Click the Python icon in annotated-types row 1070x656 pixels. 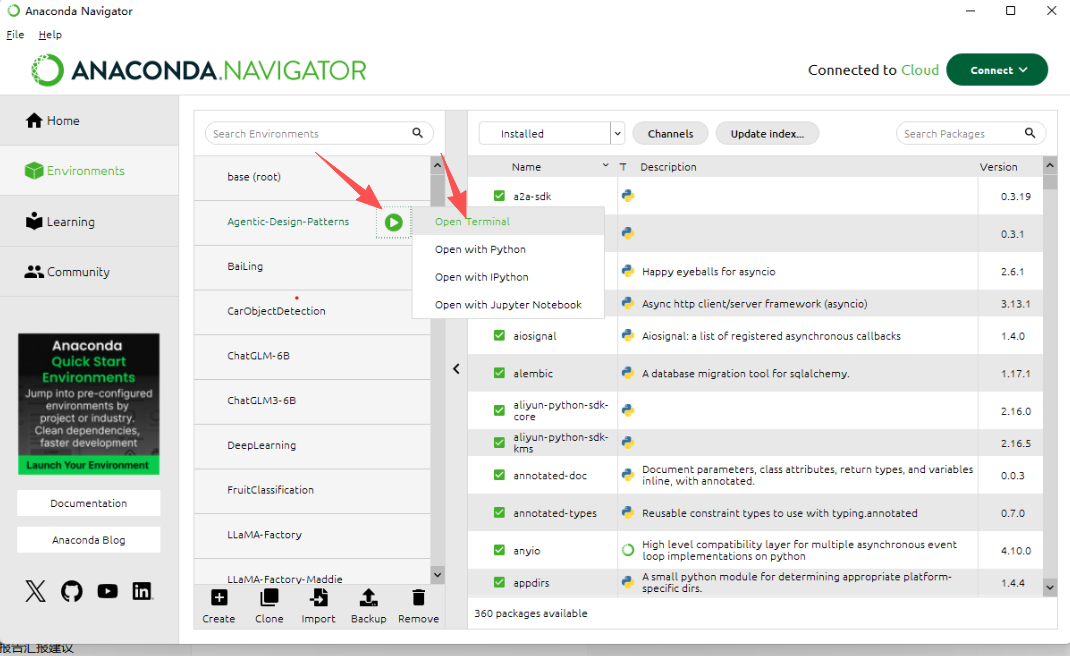[x=628, y=513]
